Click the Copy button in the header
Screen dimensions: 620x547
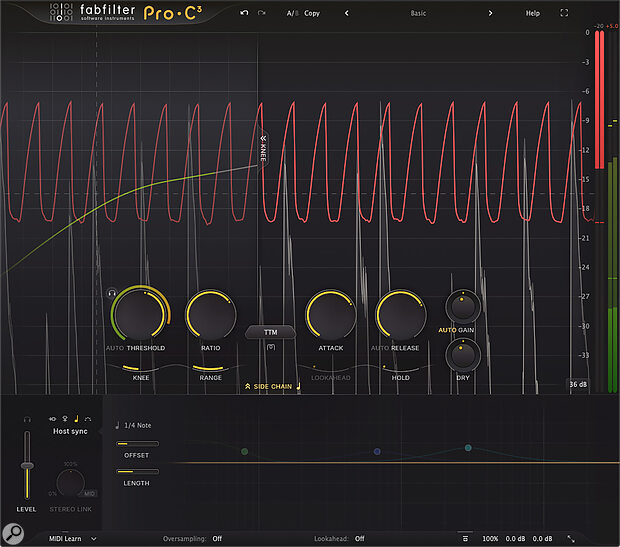312,13
